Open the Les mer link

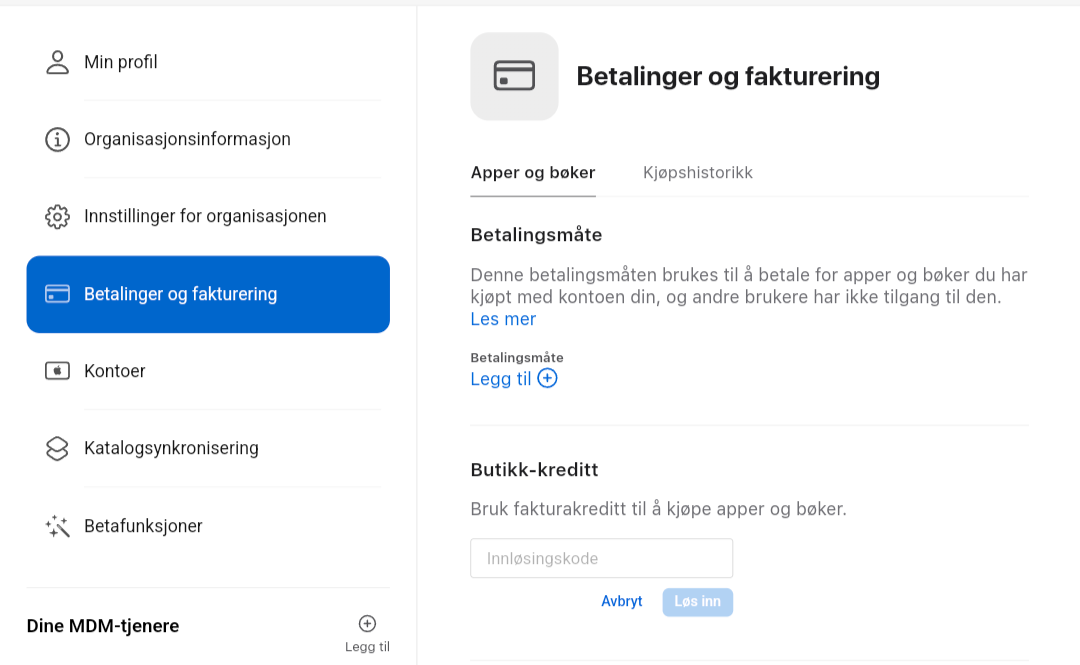(x=503, y=319)
